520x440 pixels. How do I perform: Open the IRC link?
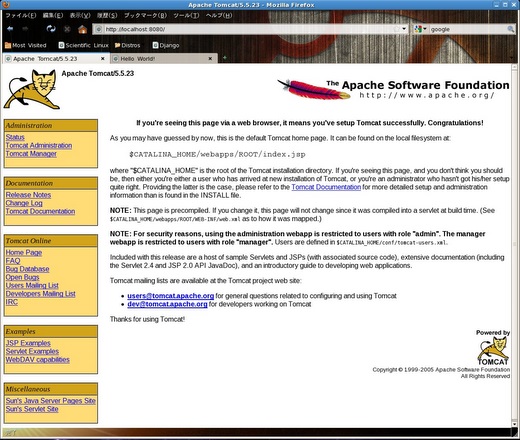[12, 302]
